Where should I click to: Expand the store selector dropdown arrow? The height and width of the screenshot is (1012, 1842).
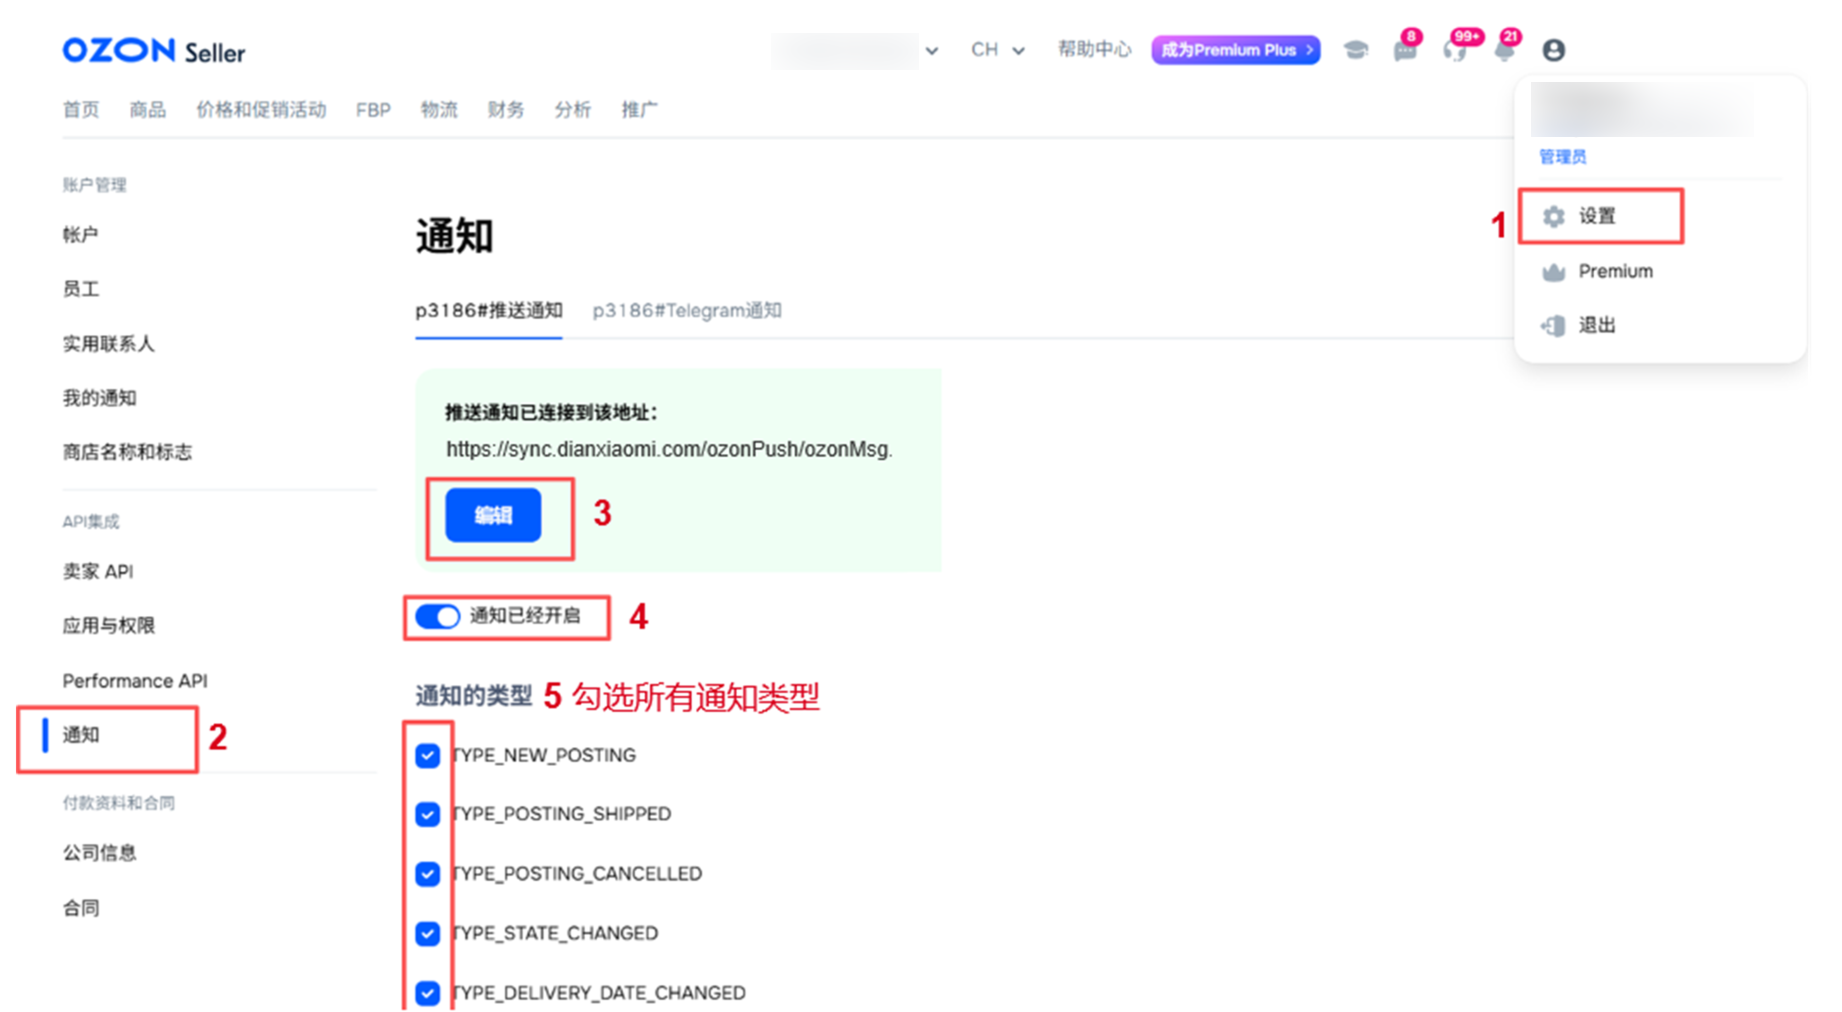click(x=931, y=51)
